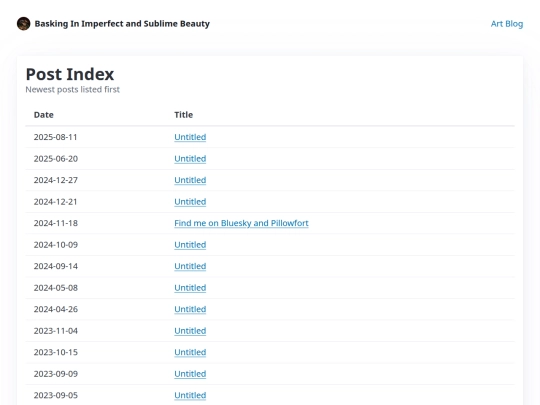The height and width of the screenshot is (405, 540).
Task: Open Find me on Bluesky and Pillowfort post
Action: 241,223
